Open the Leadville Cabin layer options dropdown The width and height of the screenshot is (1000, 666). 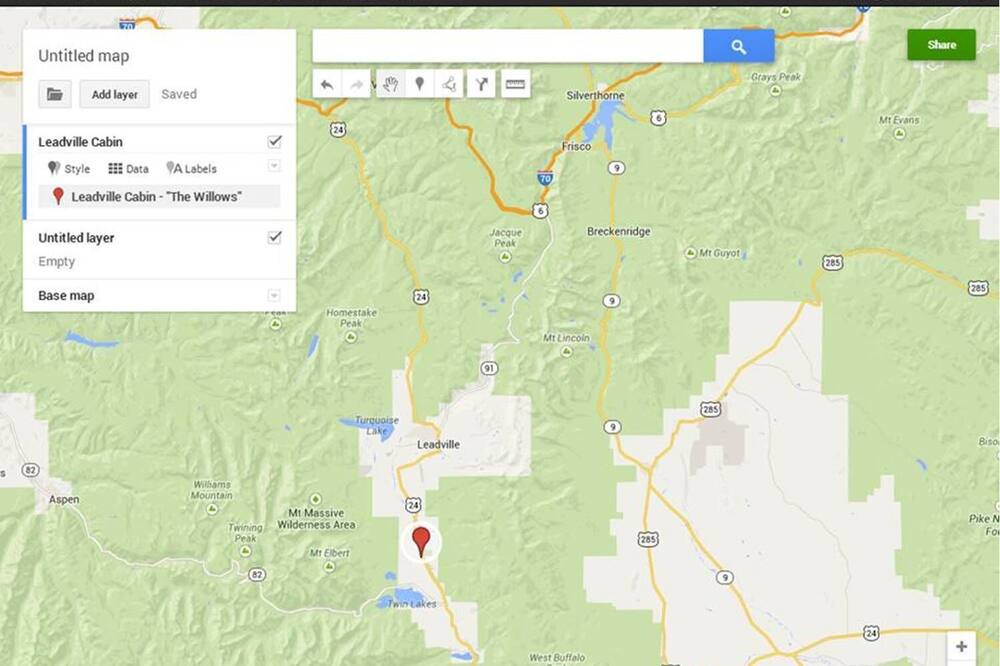click(x=274, y=166)
